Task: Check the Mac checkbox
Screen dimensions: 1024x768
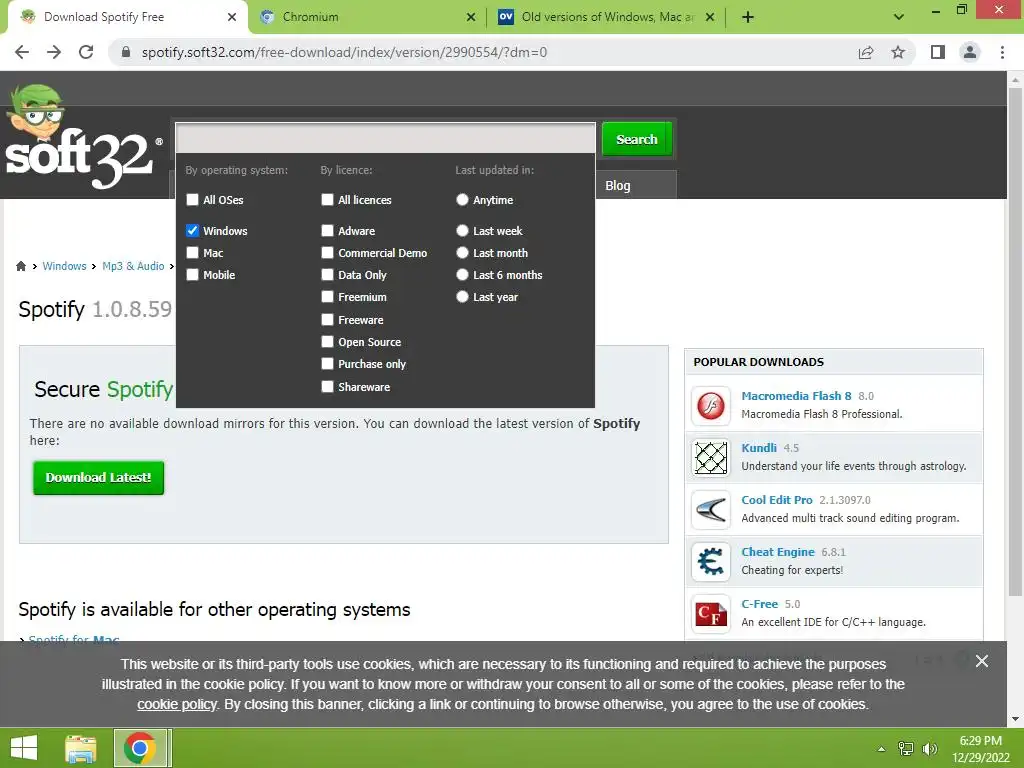Action: [x=192, y=252]
